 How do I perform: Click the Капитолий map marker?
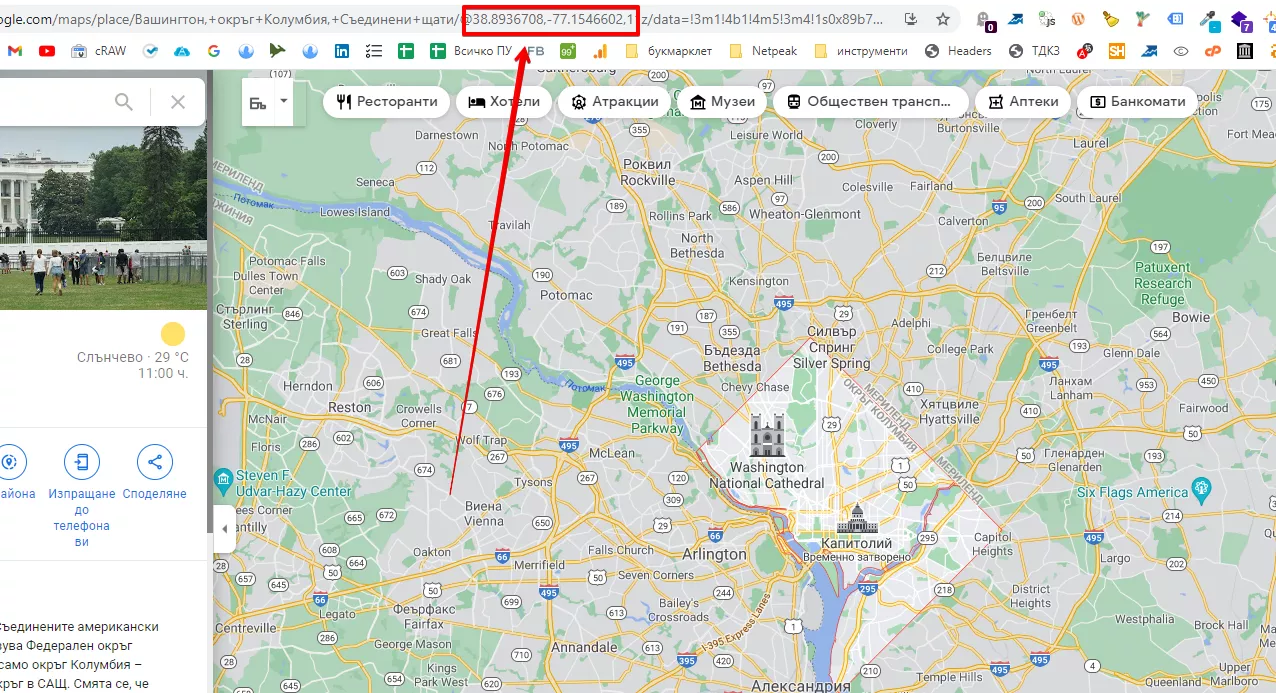coord(857,519)
